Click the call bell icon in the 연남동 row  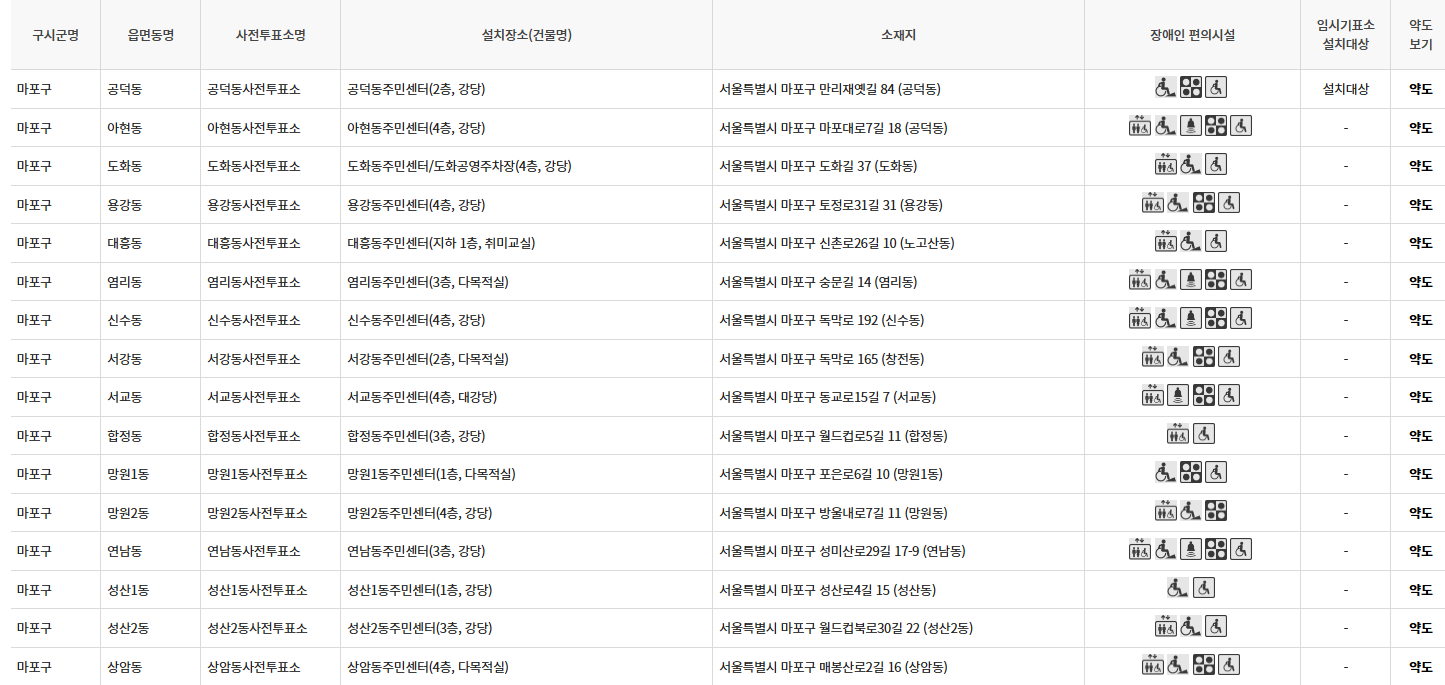pos(1191,549)
